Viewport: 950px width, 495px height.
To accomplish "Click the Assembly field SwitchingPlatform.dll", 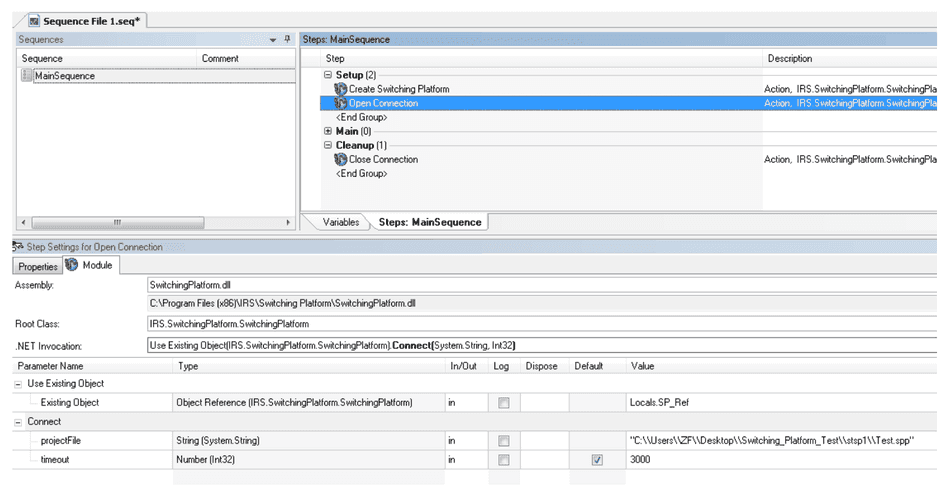I will coord(542,285).
